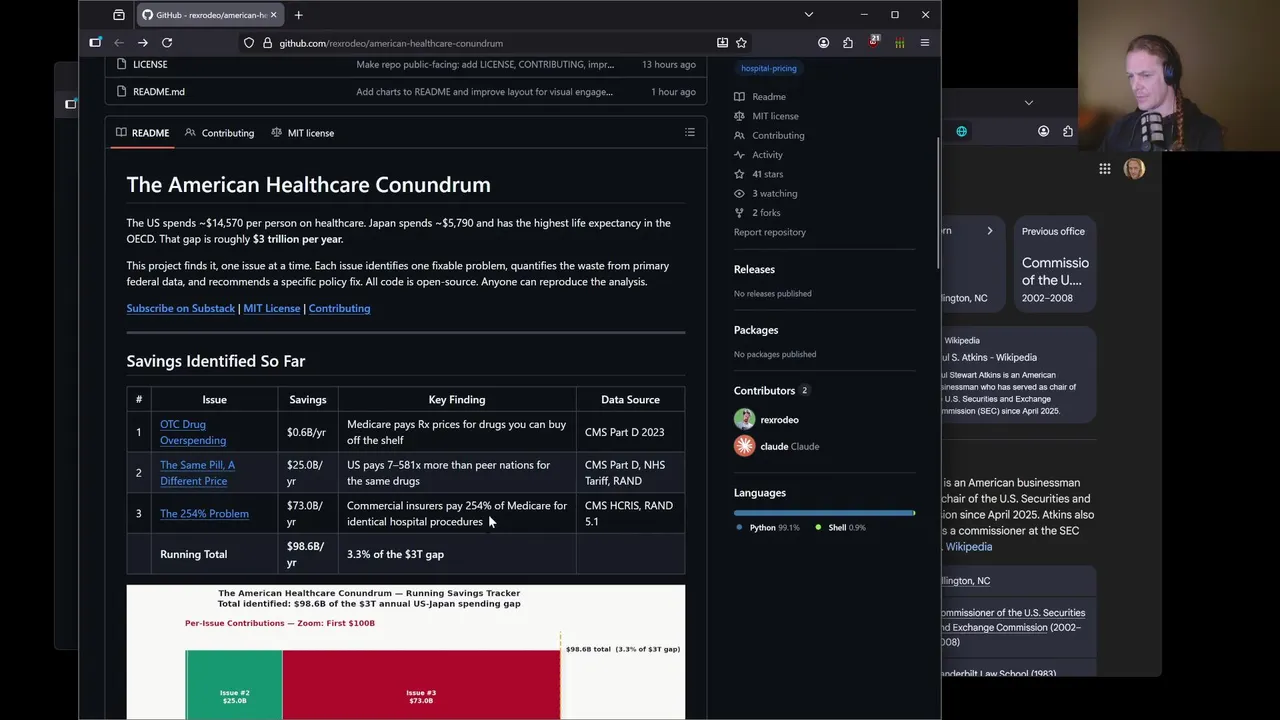The image size is (1280, 720).
Task: Open rexrodeo contributor profile
Action: [779, 420]
